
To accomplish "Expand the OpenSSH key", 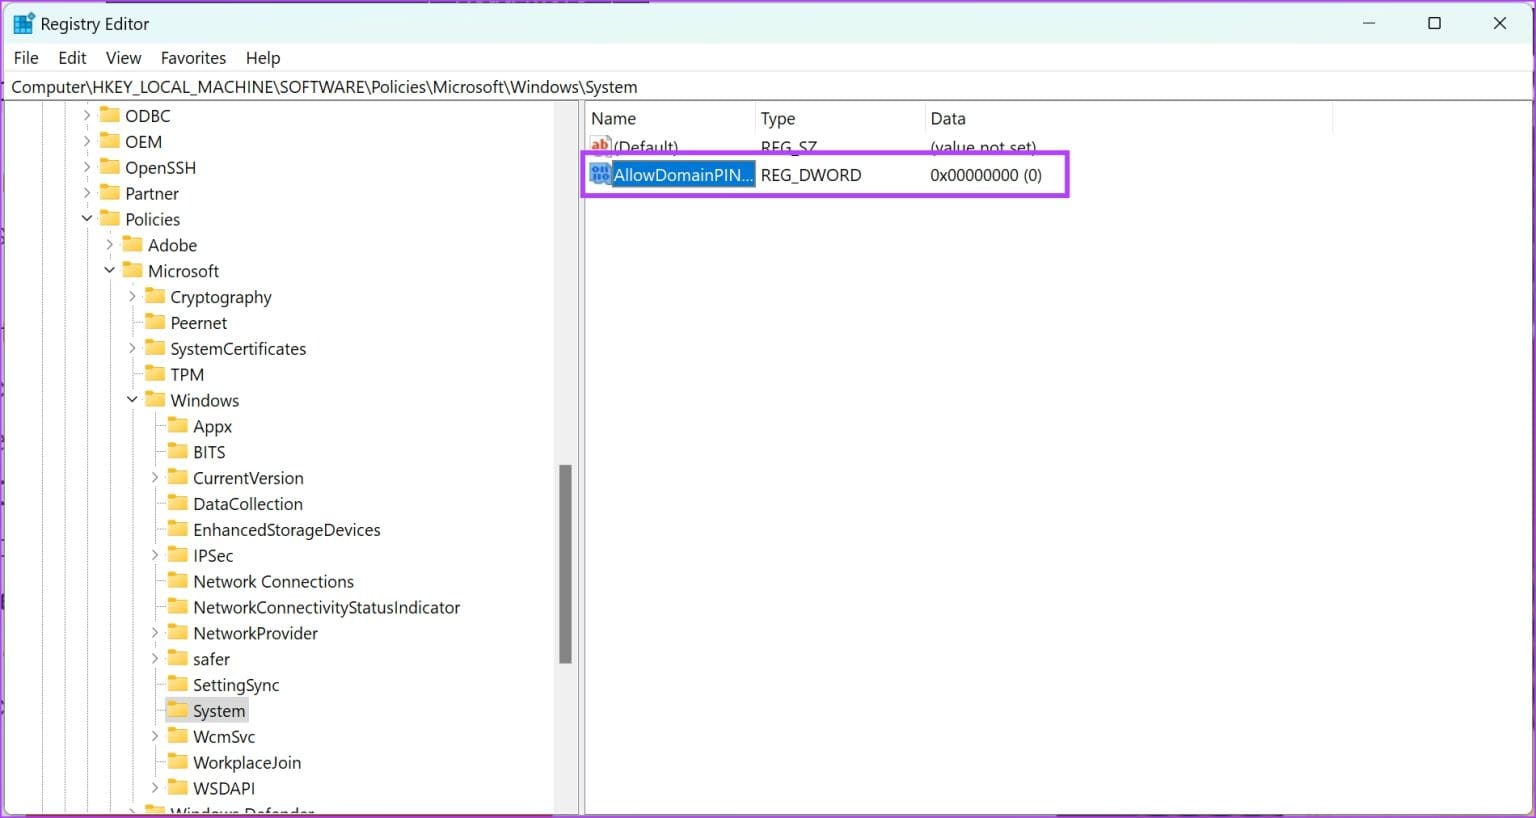I will tap(88, 167).
